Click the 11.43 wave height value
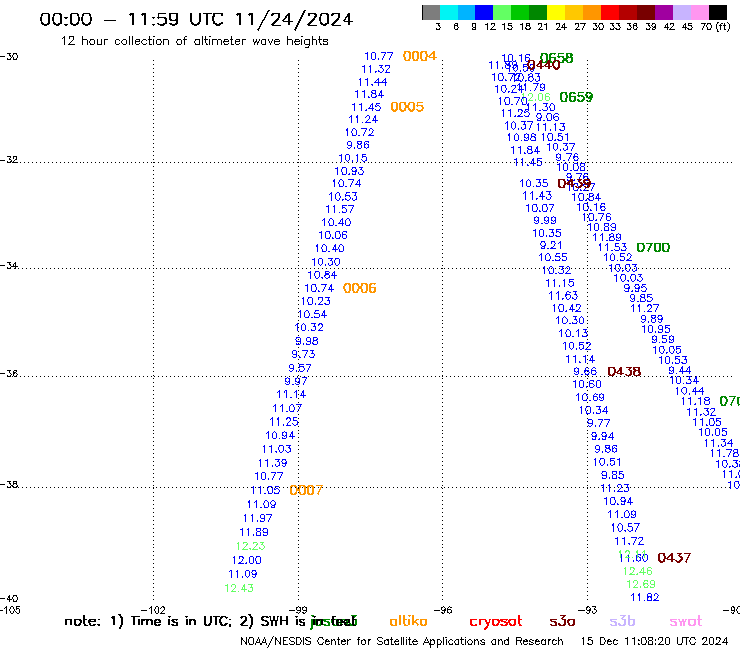The height and width of the screenshot is (650, 740). 537,195
